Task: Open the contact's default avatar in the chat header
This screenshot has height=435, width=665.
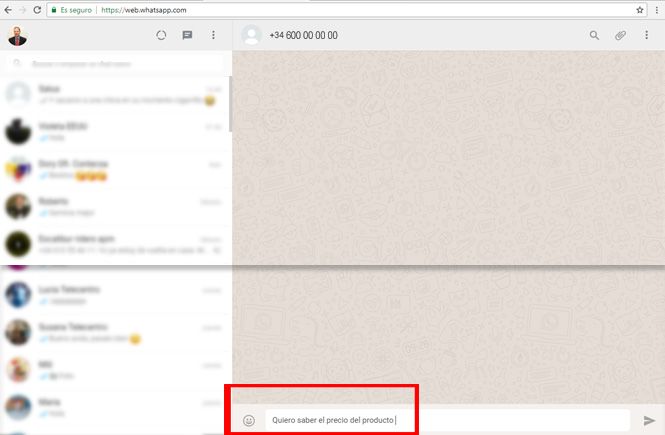Action: (x=251, y=35)
